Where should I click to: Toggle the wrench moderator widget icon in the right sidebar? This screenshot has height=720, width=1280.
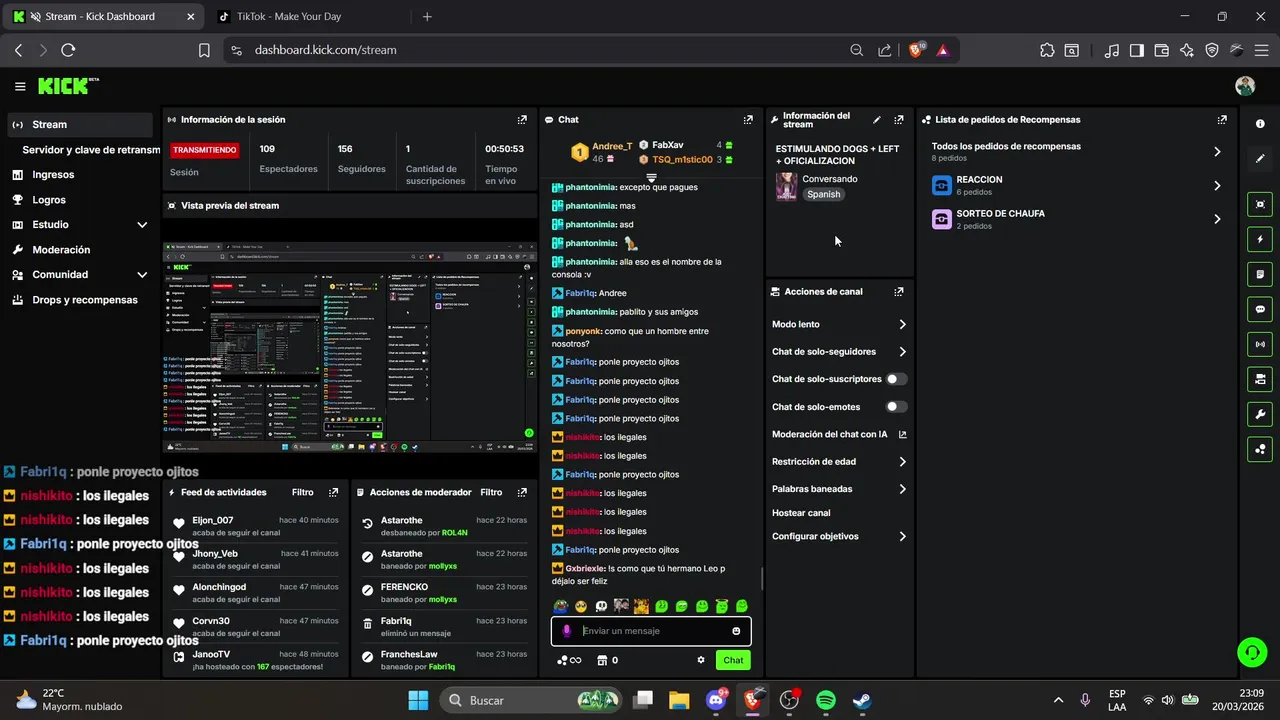click(x=1260, y=414)
